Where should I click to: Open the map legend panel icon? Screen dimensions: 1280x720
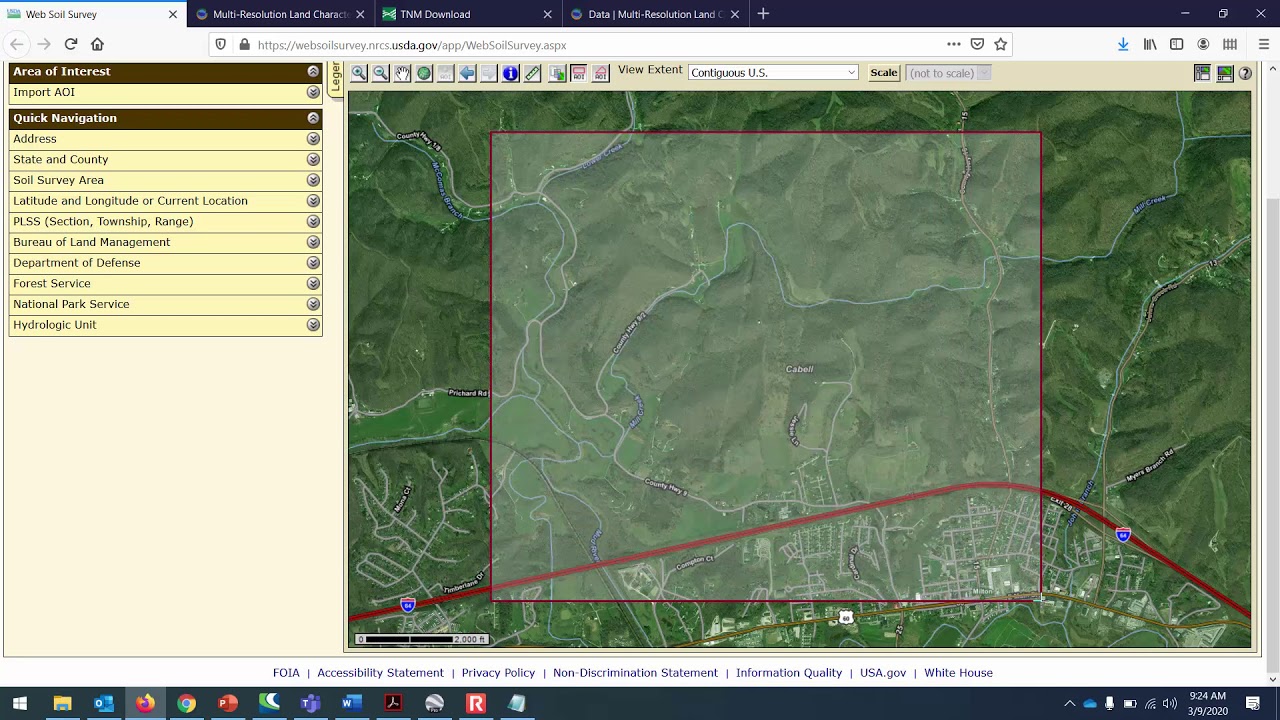tap(1203, 73)
